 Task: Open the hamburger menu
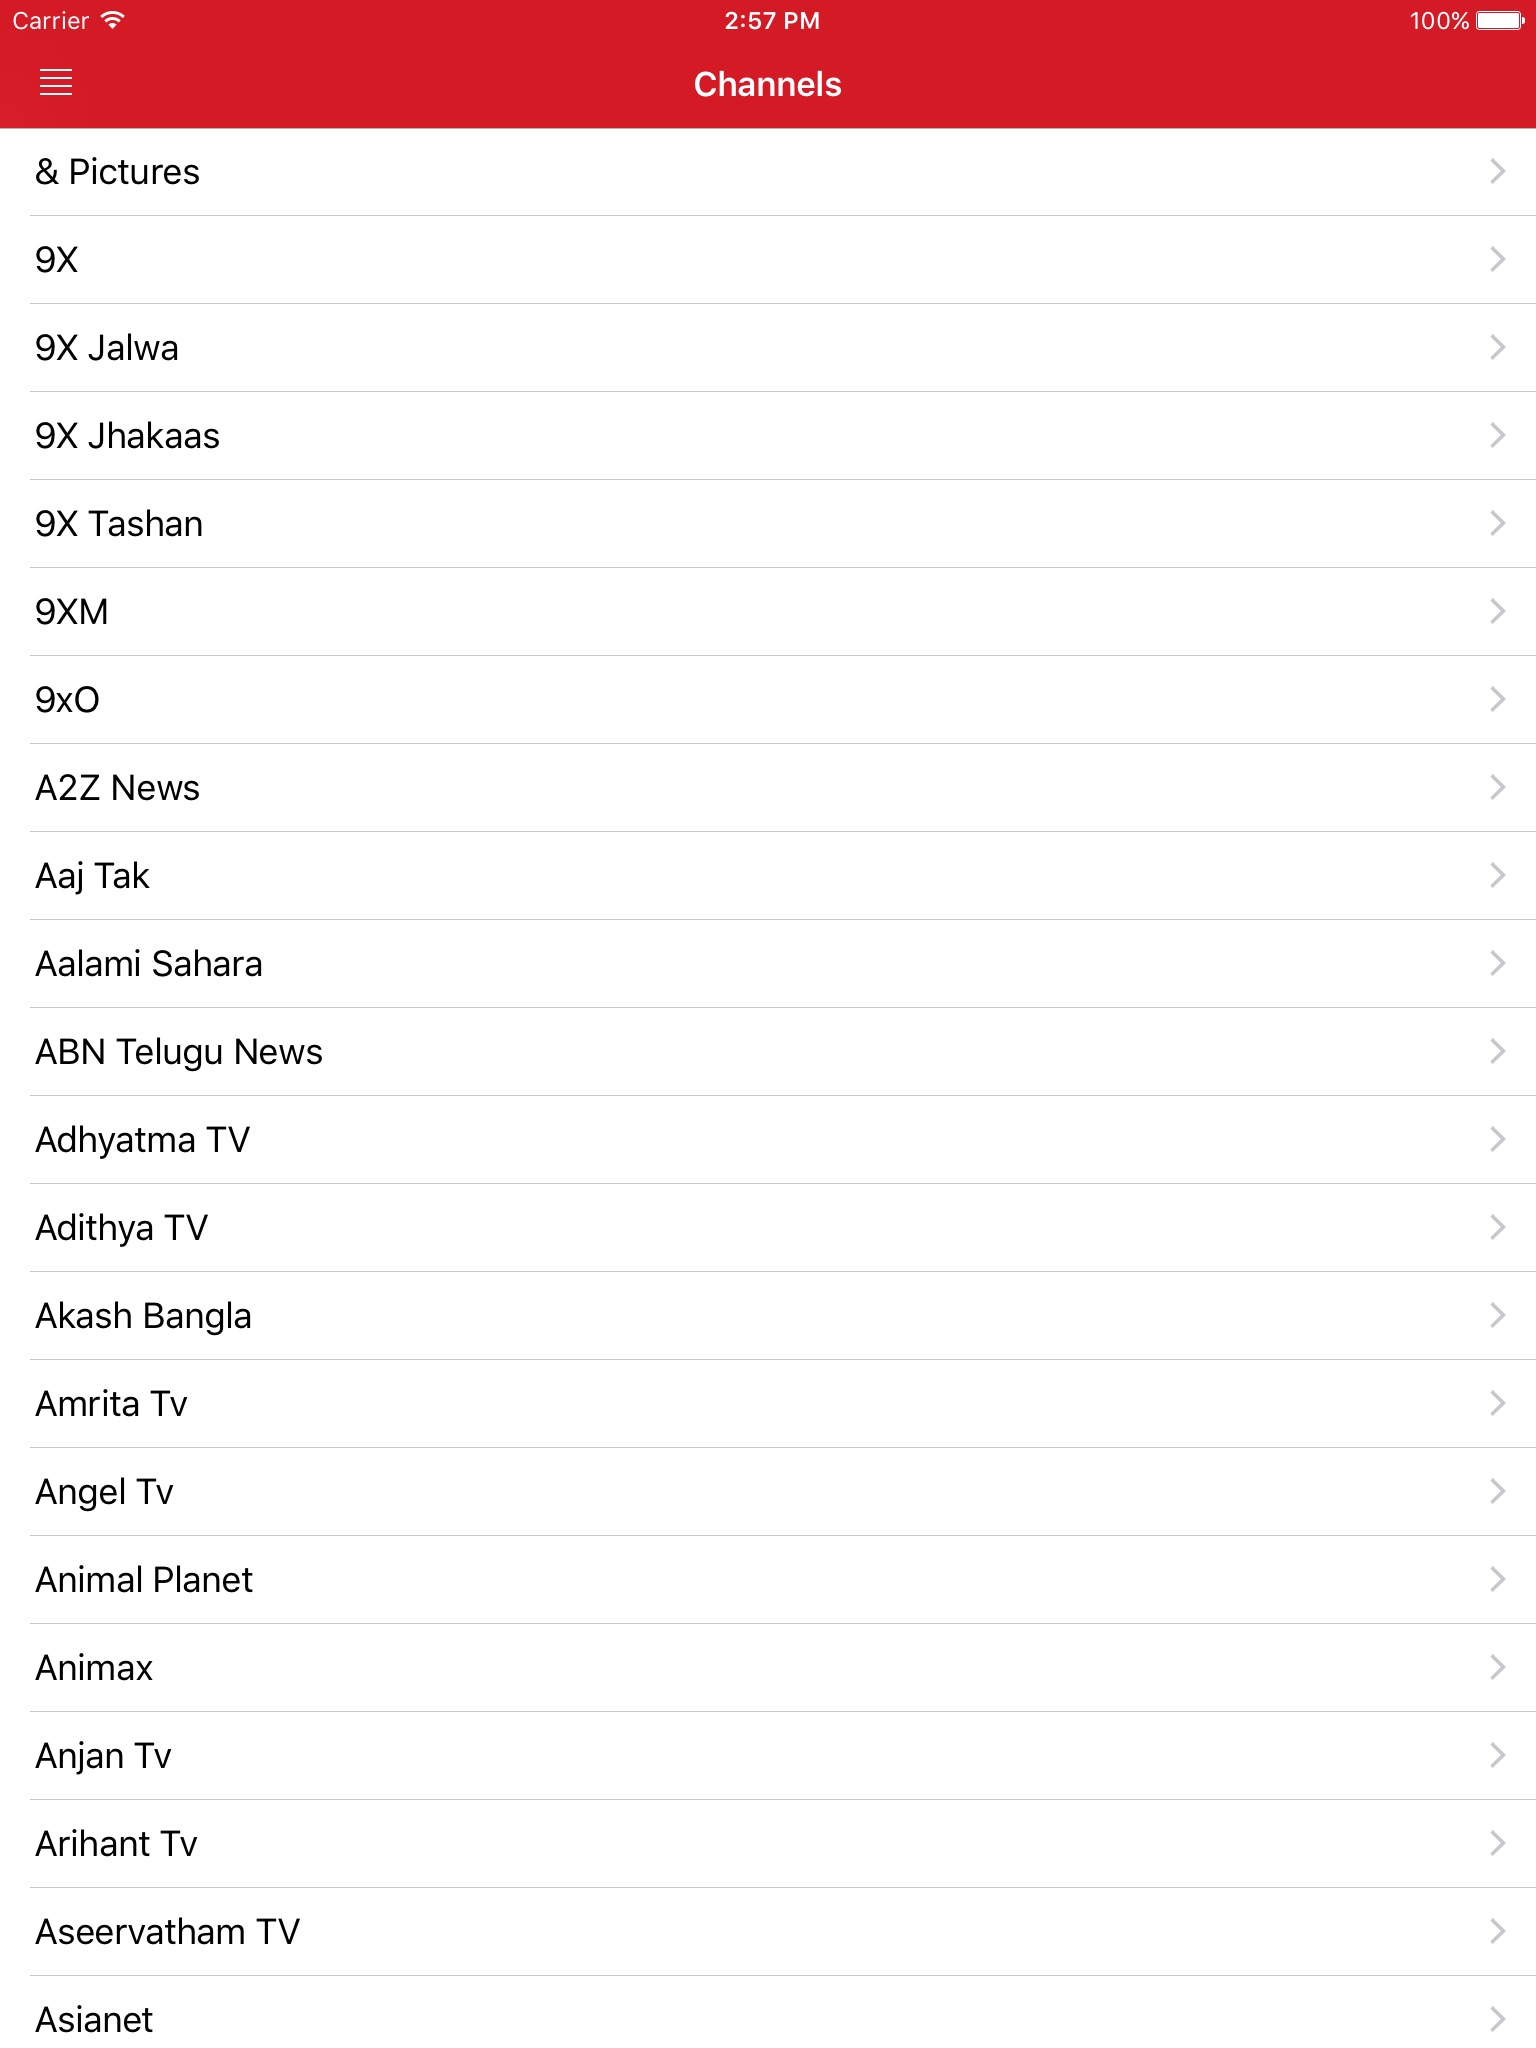pyautogui.click(x=56, y=83)
